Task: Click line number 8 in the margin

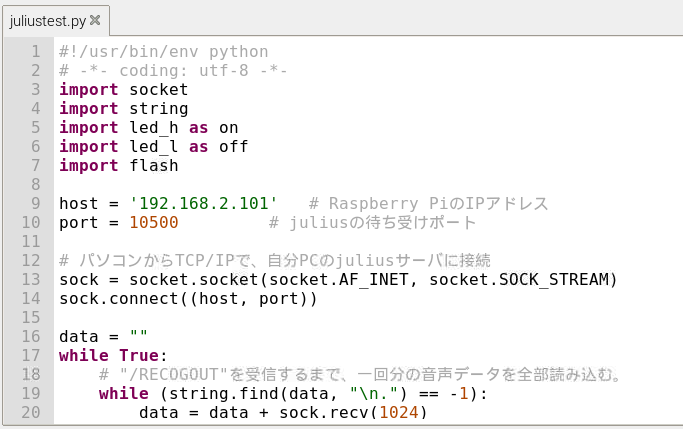Action: click(x=36, y=184)
